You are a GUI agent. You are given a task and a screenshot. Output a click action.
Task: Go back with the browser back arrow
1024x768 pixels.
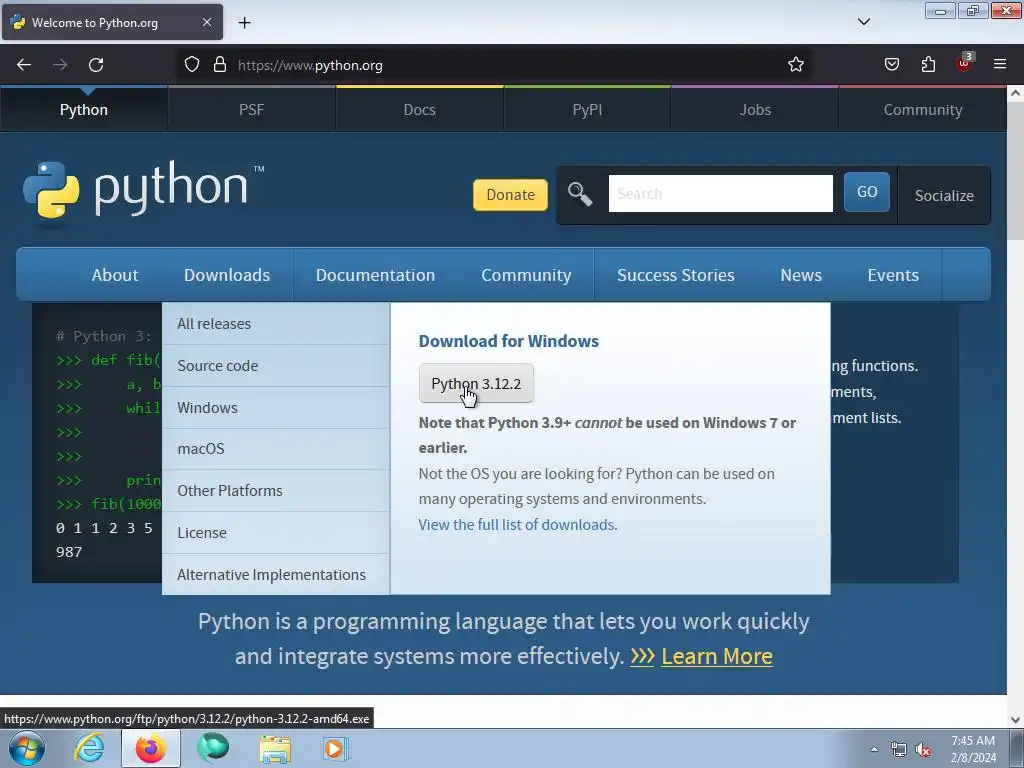pos(24,65)
